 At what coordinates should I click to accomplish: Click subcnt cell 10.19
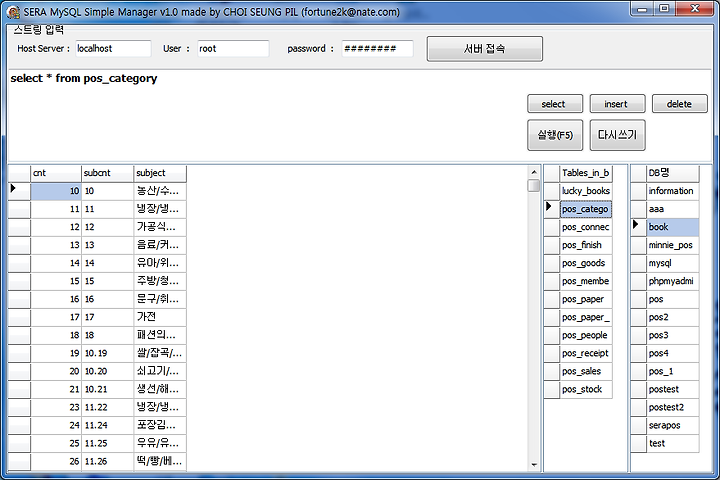point(107,353)
